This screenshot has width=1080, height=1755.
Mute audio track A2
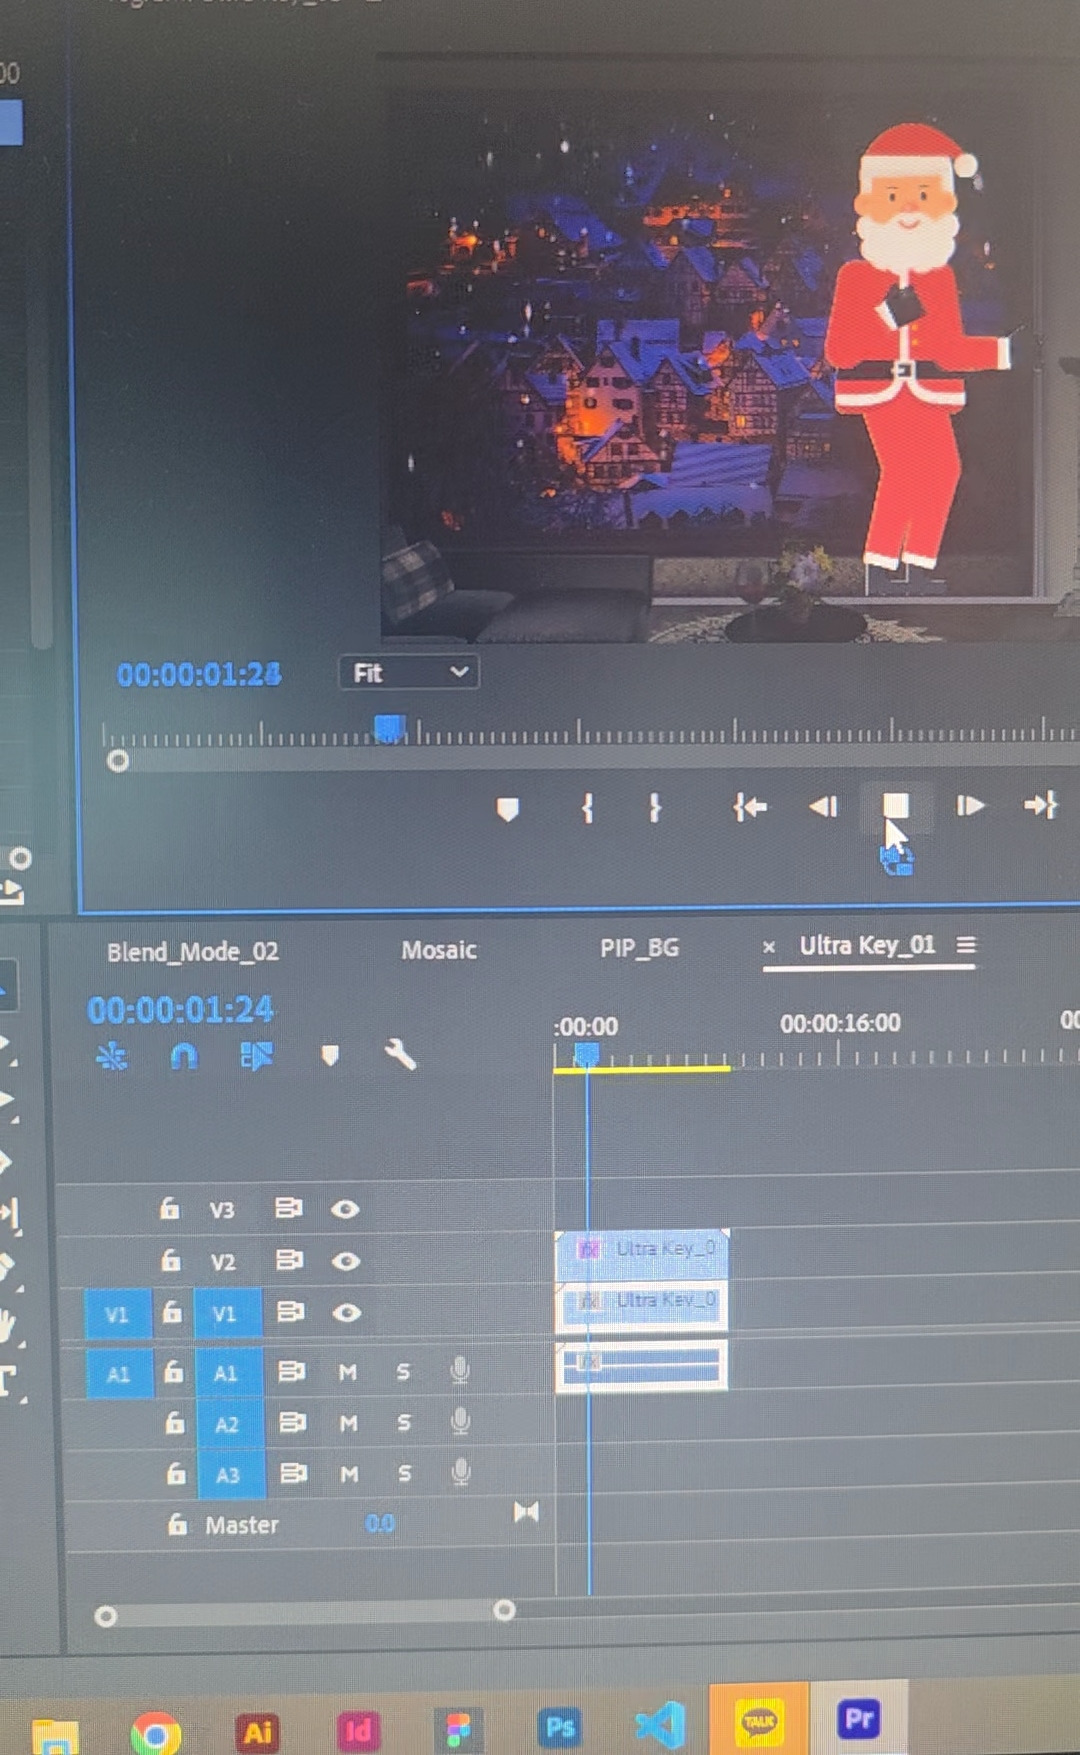[348, 1422]
